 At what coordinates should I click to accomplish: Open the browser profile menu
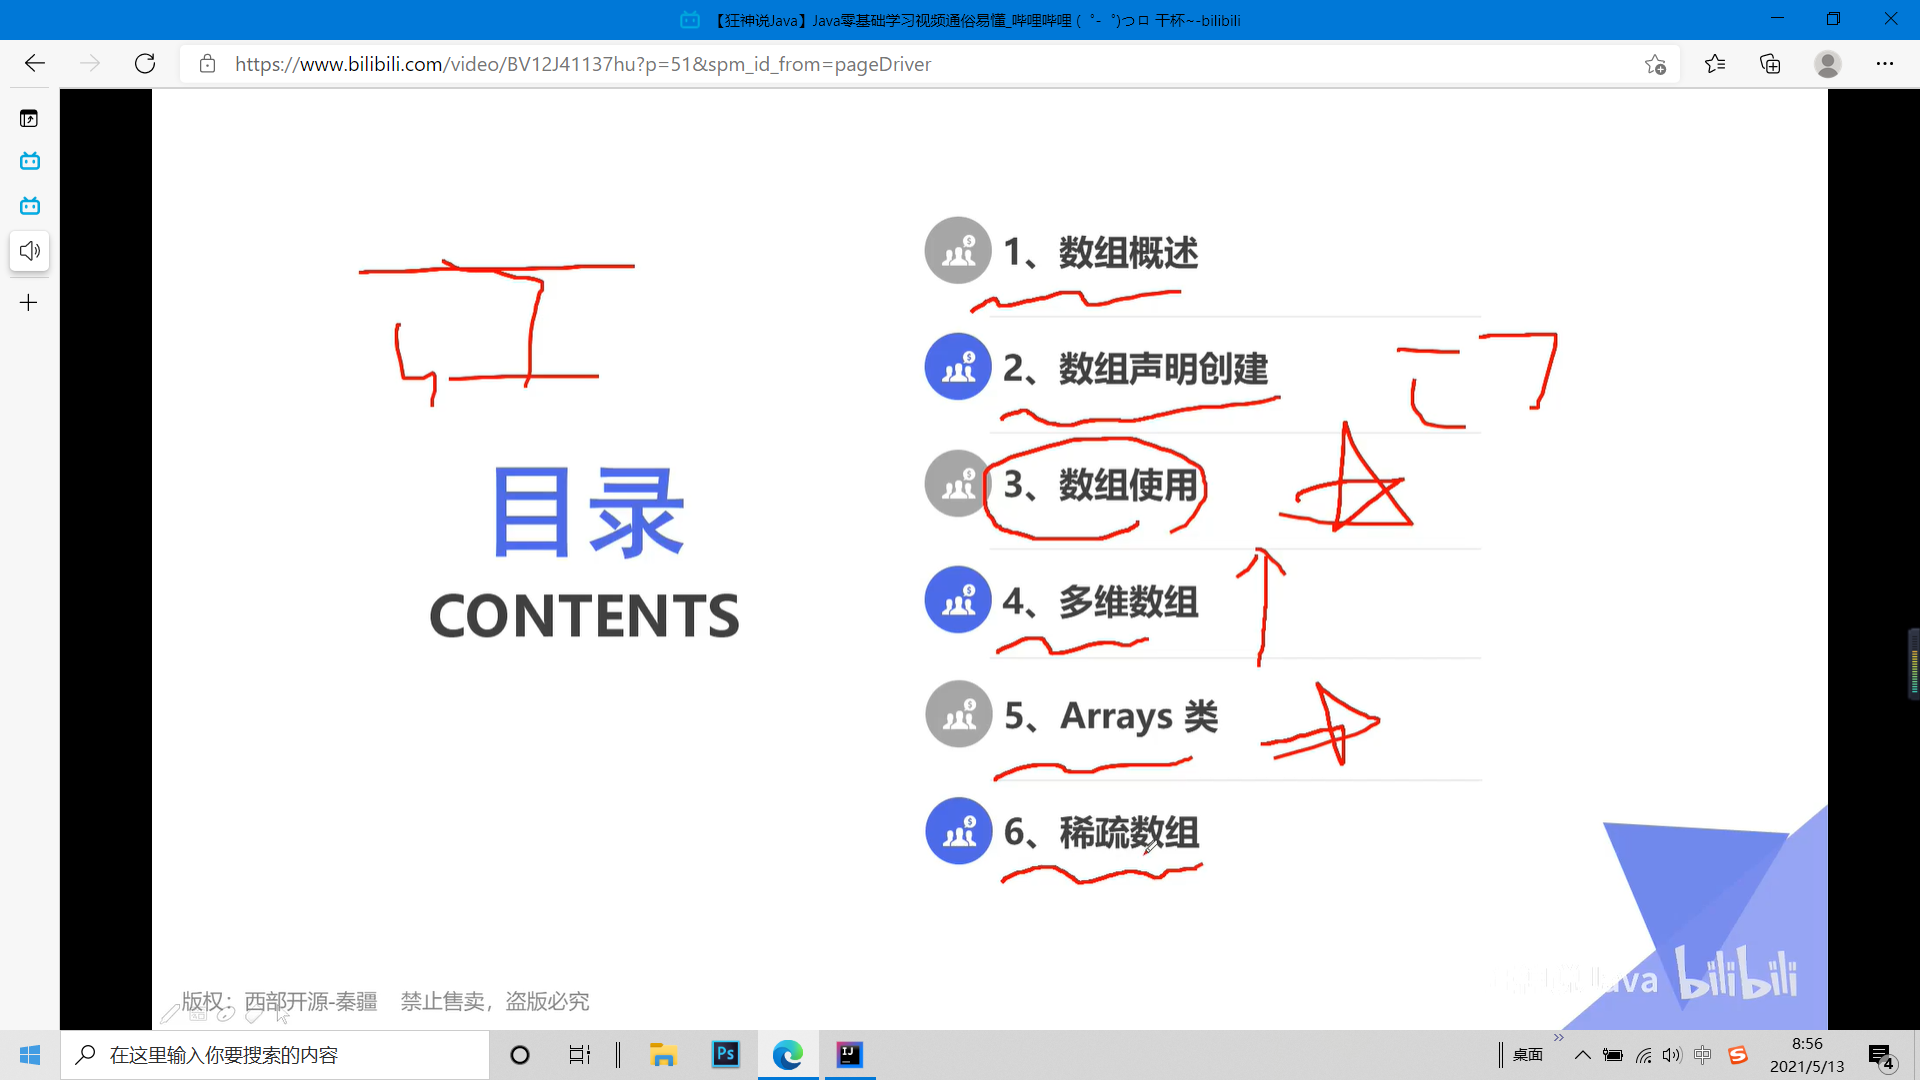[x=1827, y=64]
